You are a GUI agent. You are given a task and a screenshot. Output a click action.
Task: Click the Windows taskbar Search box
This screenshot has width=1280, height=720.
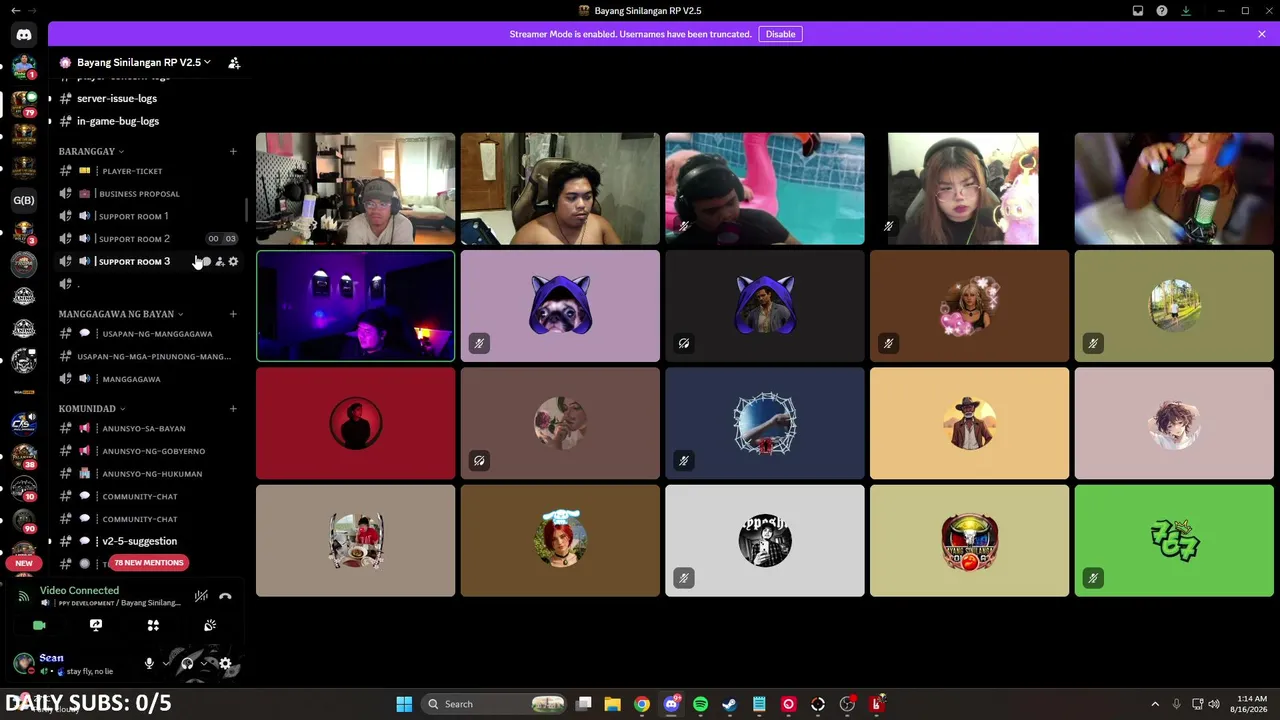point(494,704)
